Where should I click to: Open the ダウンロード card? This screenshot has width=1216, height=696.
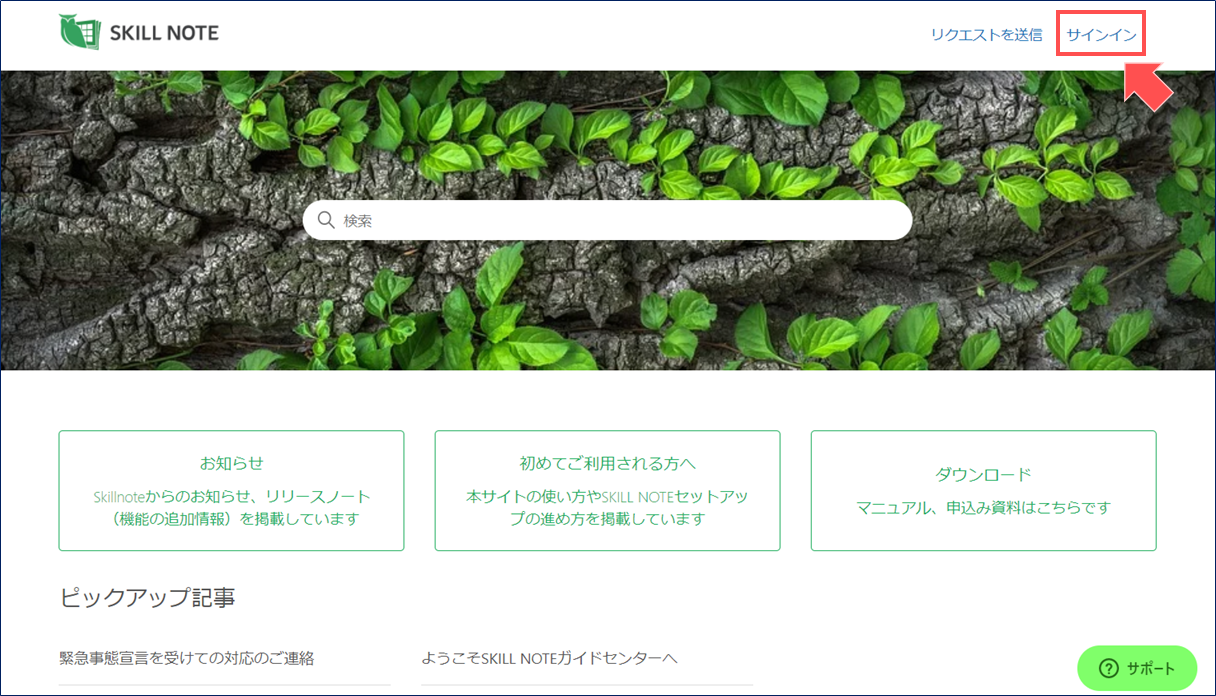coord(983,490)
